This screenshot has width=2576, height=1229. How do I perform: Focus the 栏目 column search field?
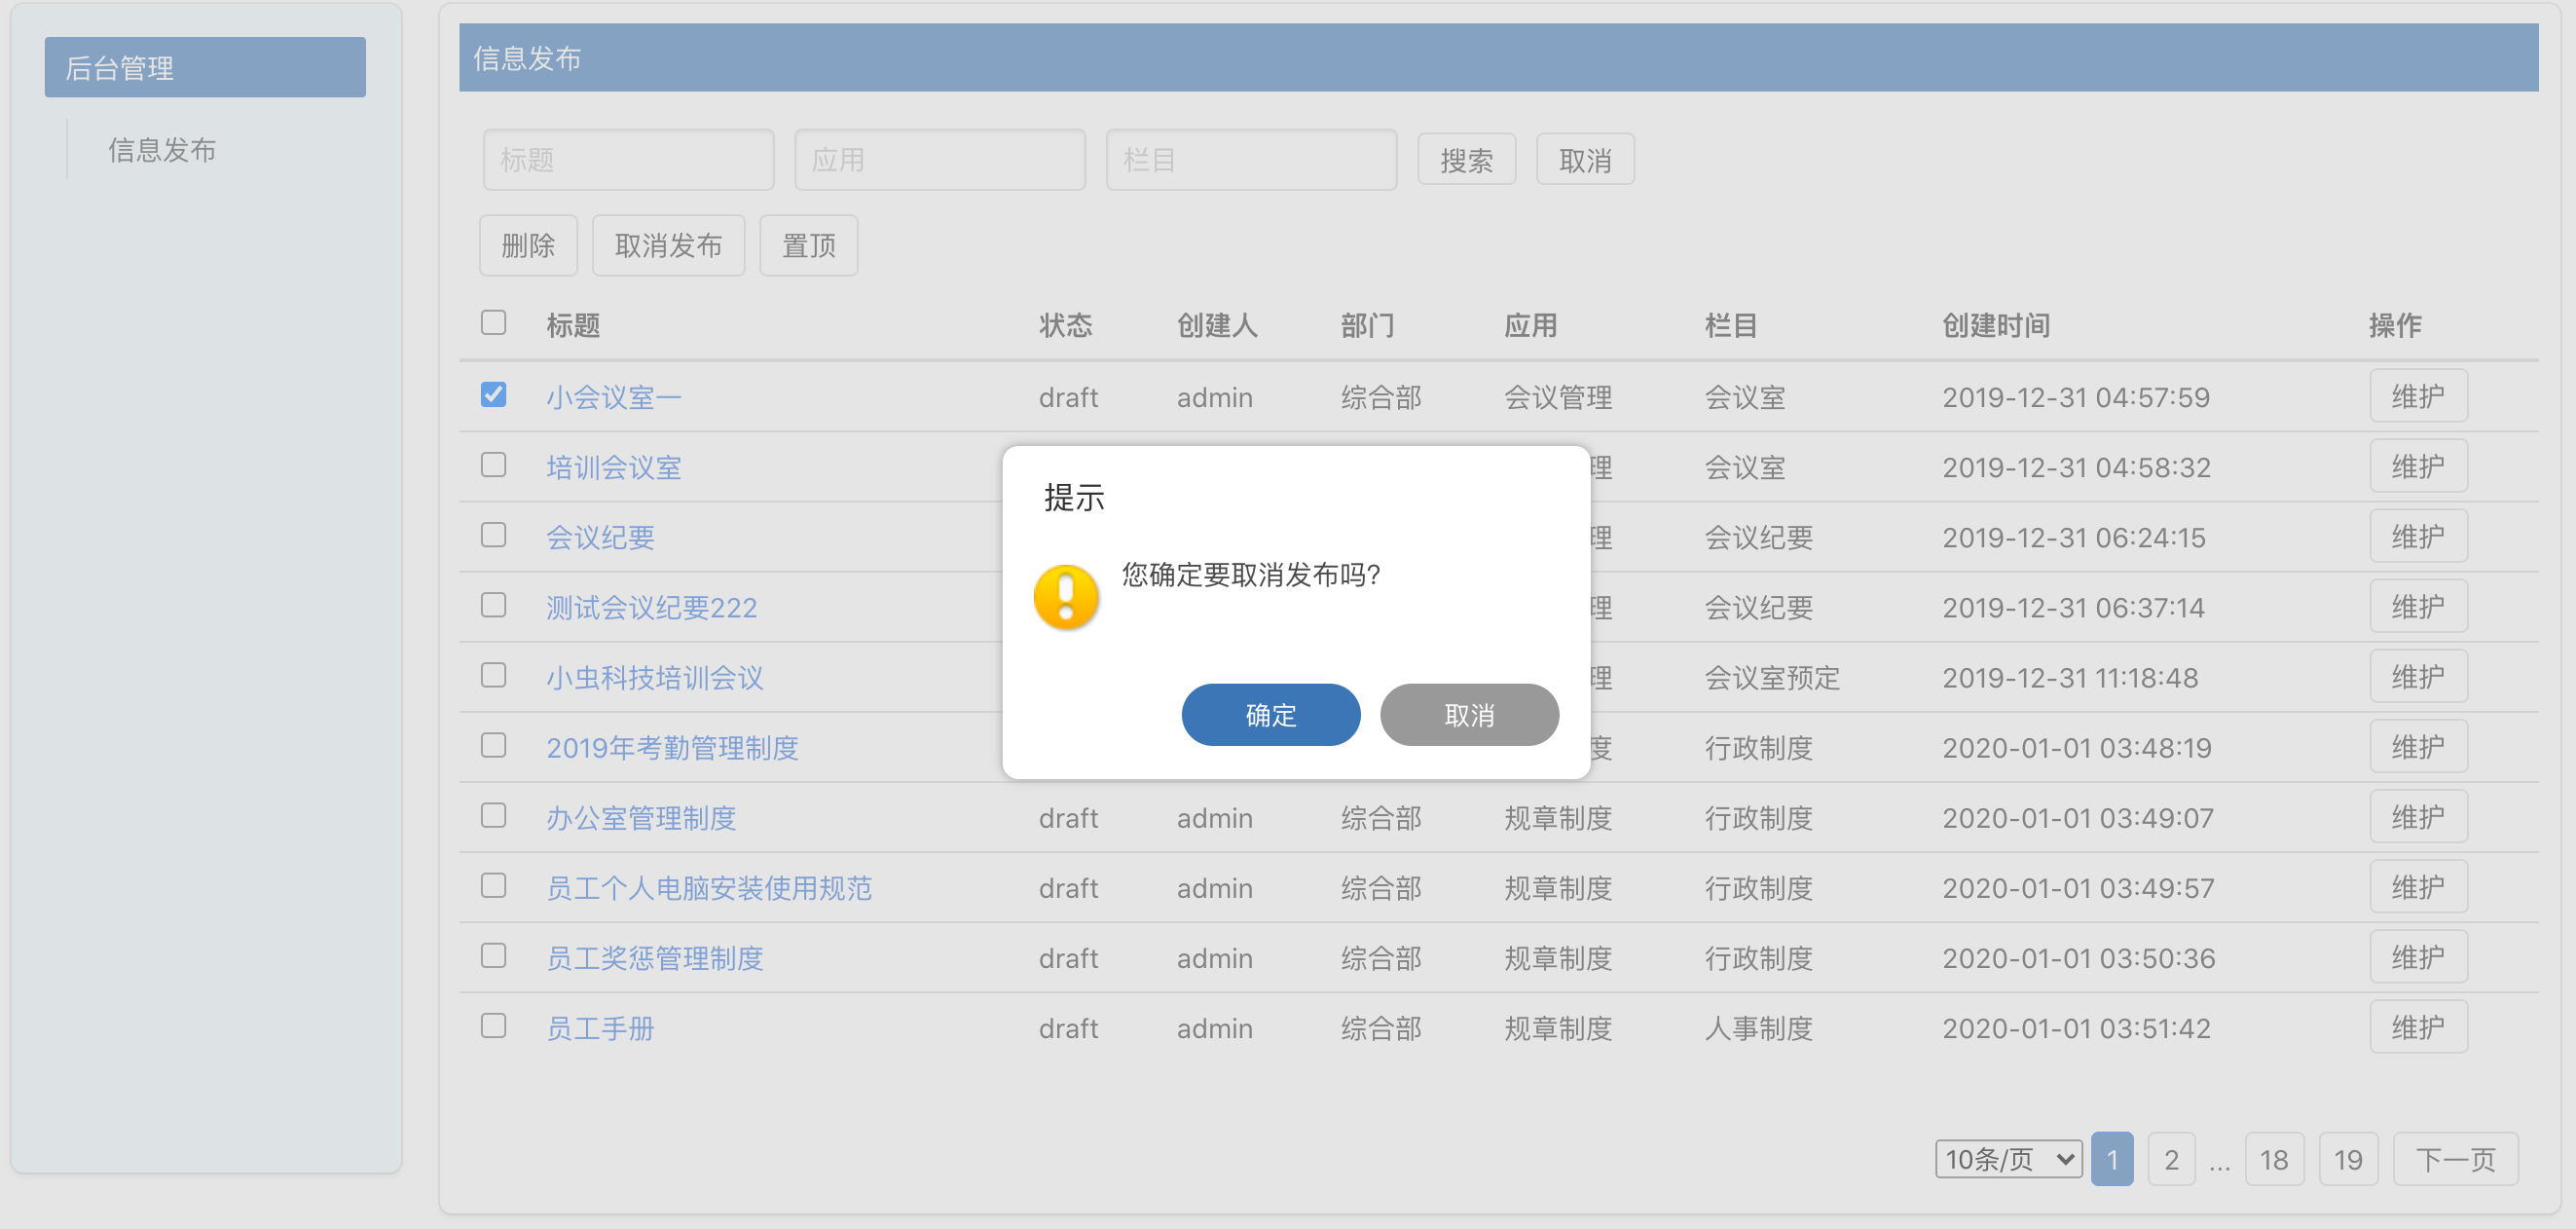tap(1251, 160)
